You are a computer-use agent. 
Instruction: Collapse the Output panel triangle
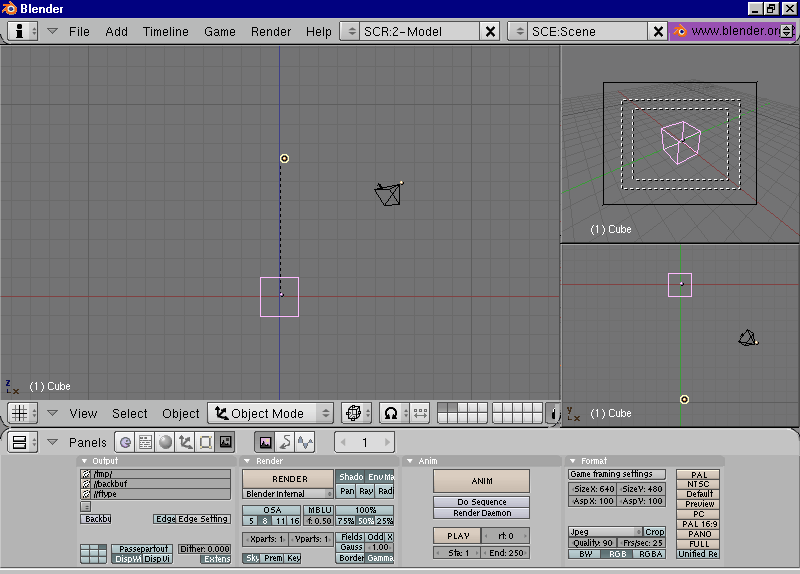(x=84, y=461)
